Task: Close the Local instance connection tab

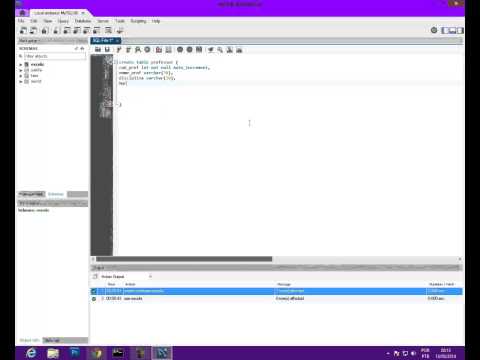Action: click(x=83, y=13)
